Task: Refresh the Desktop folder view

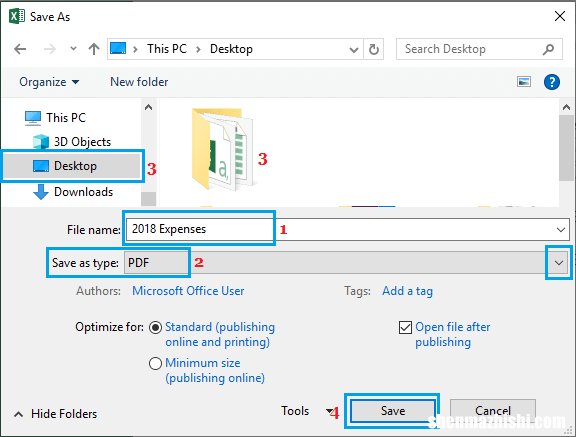Action: point(374,49)
